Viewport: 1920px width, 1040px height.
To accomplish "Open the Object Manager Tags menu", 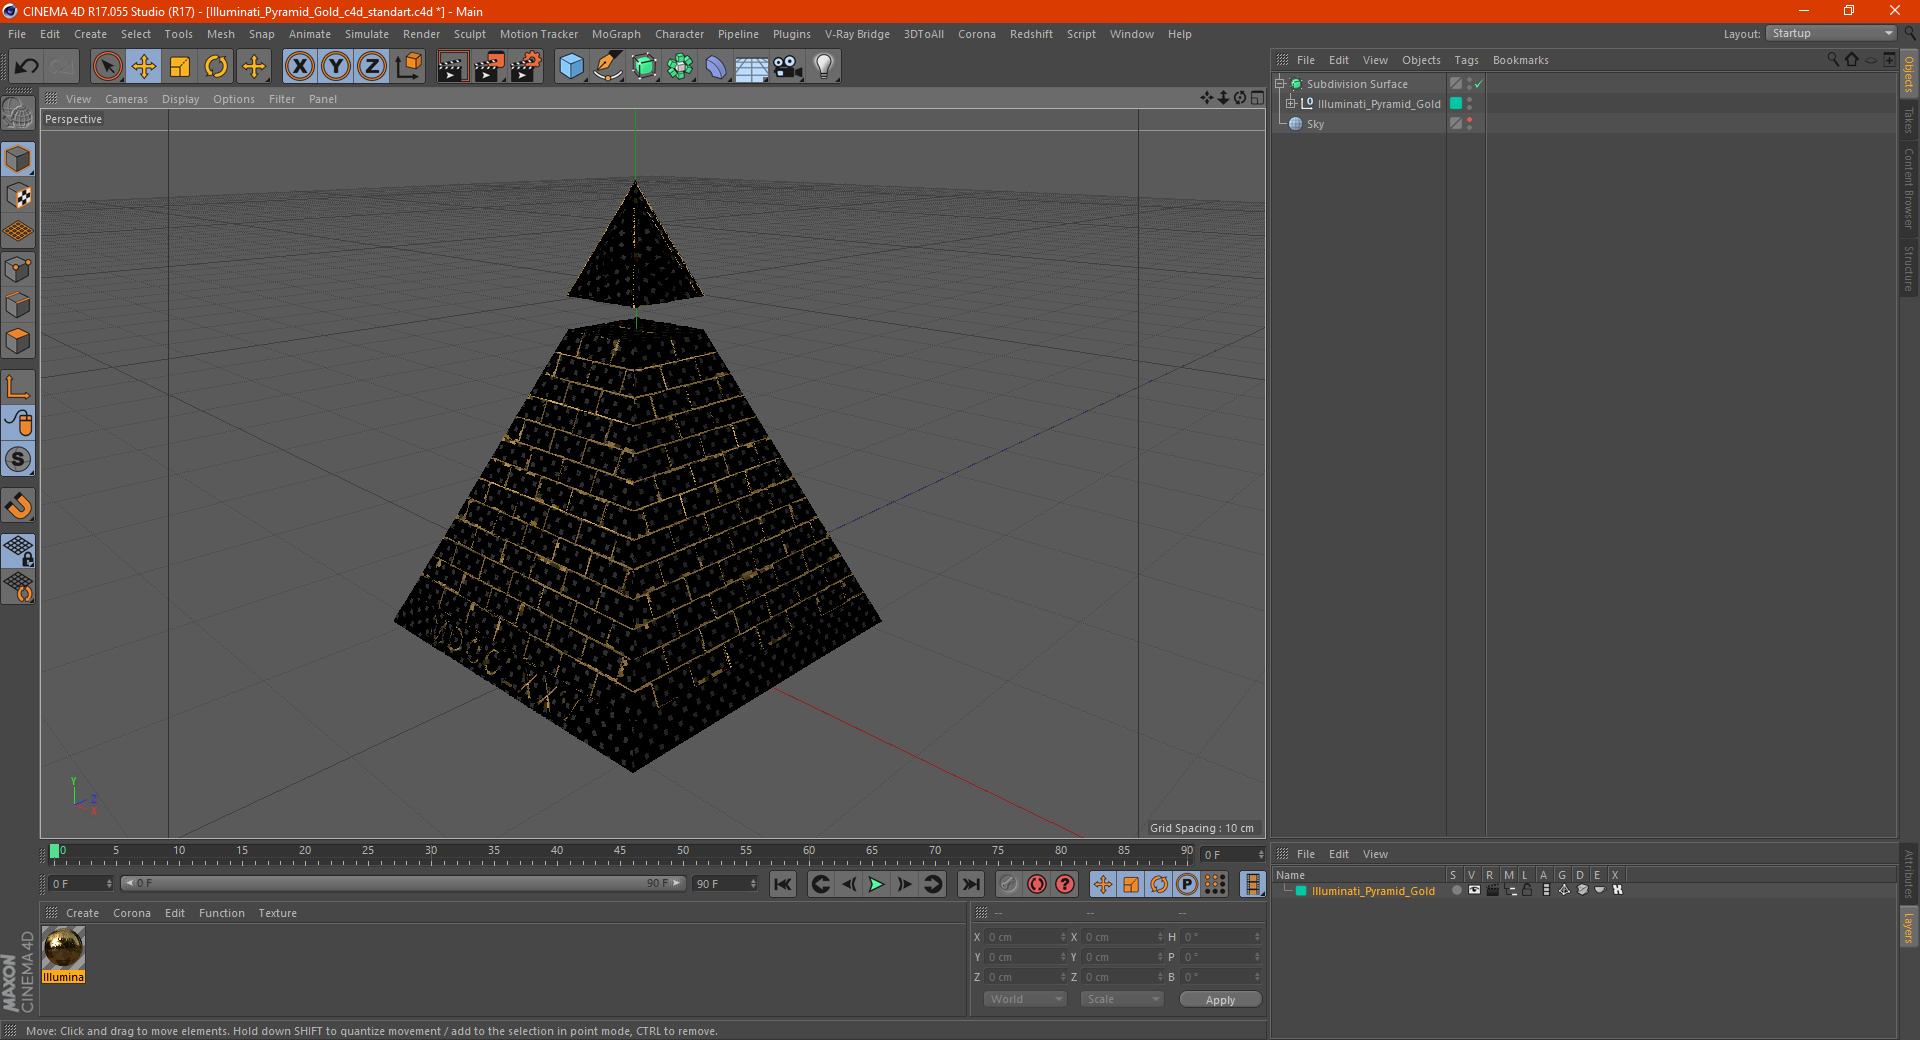I will [1466, 60].
